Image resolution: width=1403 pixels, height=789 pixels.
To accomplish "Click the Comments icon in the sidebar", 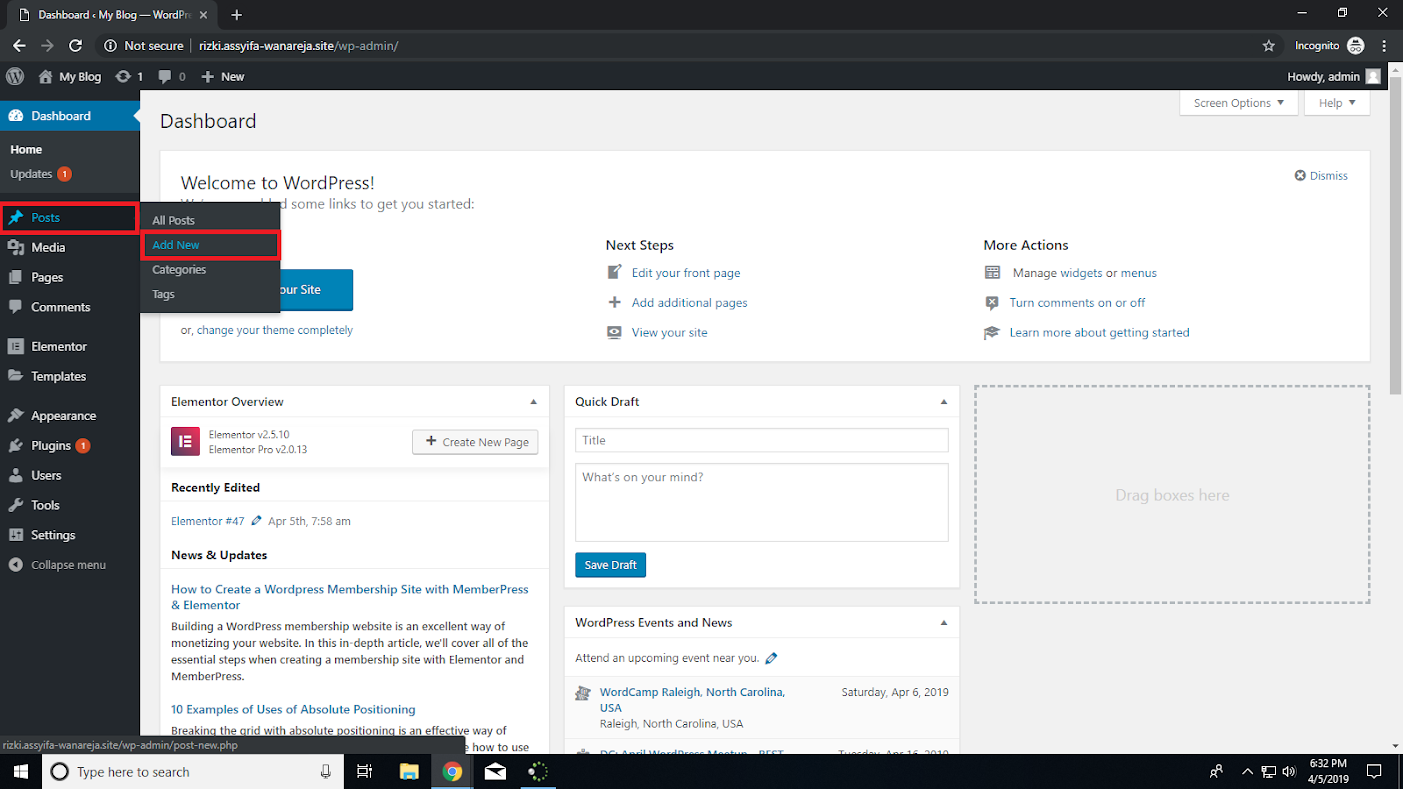I will tap(15, 307).
